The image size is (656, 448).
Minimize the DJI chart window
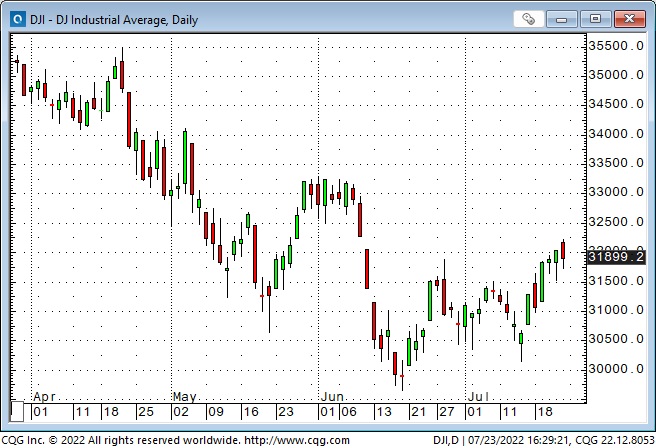point(561,19)
